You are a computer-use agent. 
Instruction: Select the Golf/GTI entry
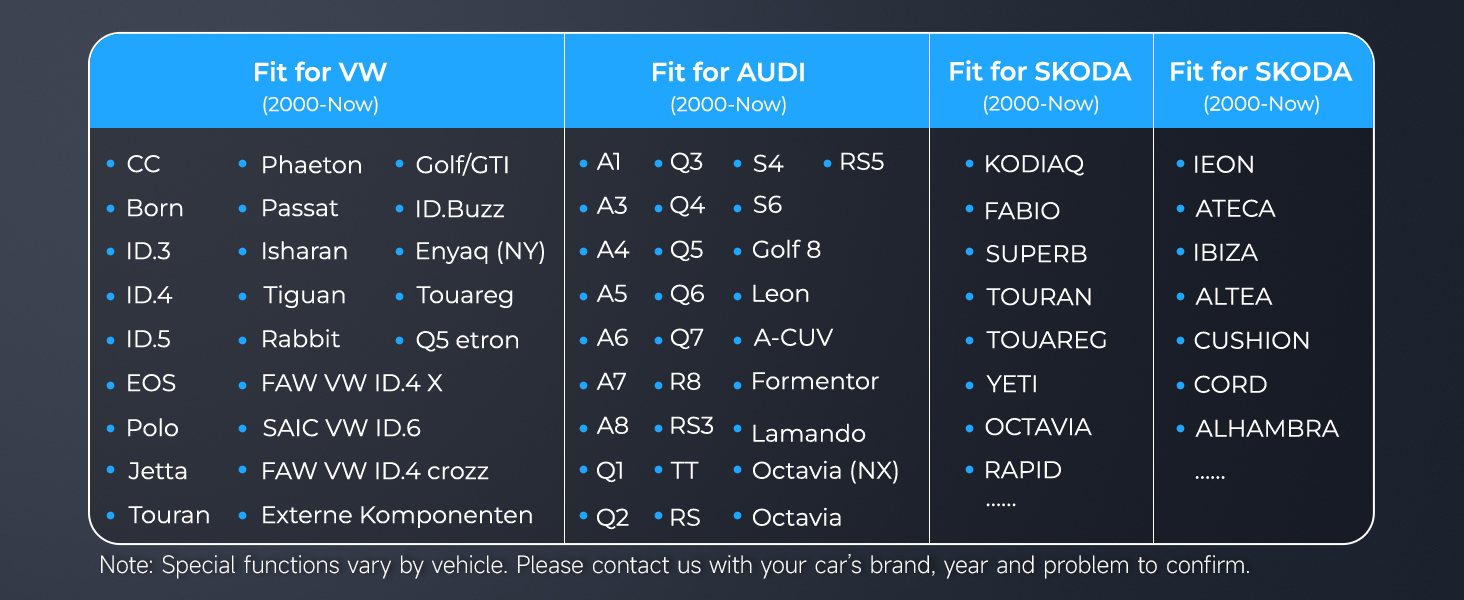tap(462, 165)
